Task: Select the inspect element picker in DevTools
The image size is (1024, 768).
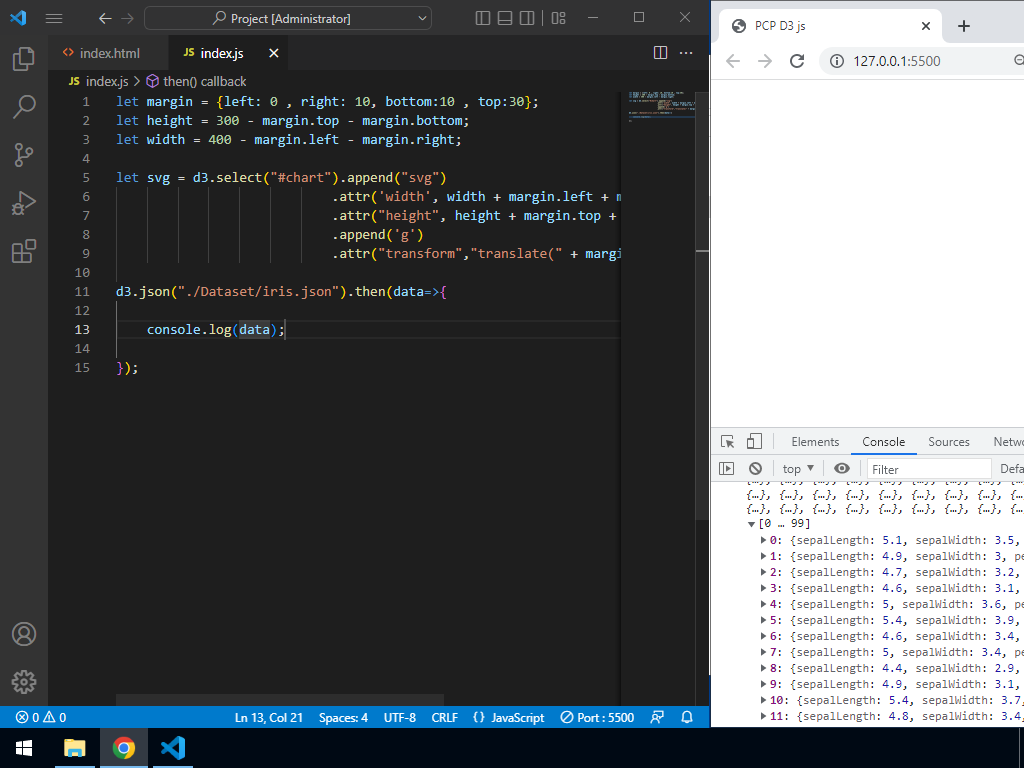Action: pyautogui.click(x=728, y=442)
